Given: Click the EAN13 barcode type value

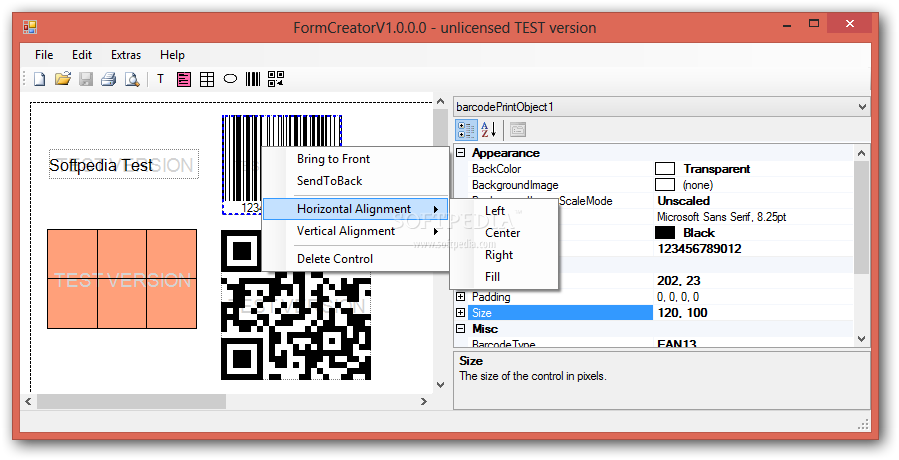Looking at the screenshot, I should [x=753, y=344].
